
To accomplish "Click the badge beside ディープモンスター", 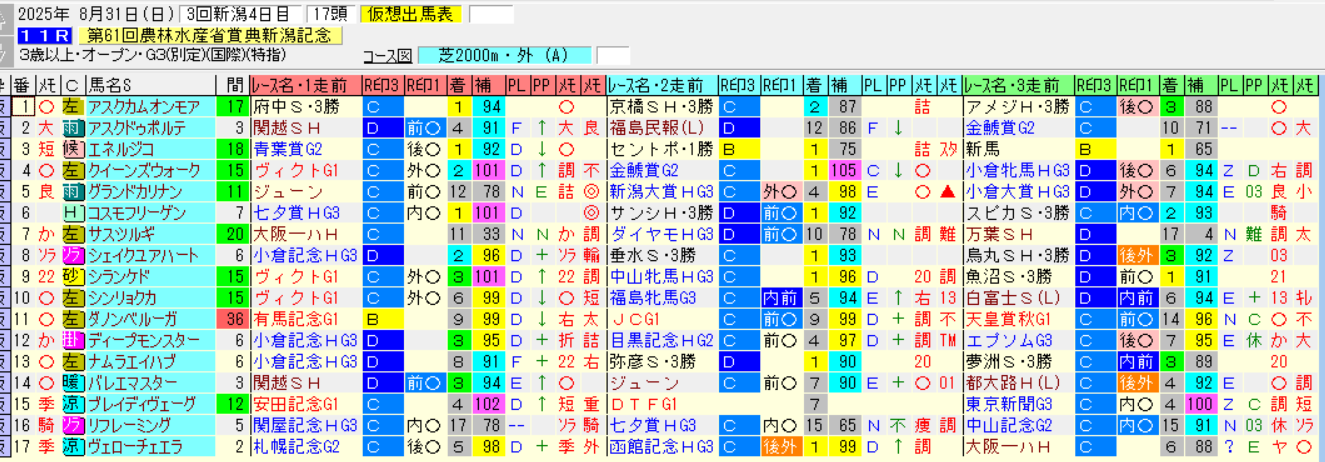I will point(73,340).
